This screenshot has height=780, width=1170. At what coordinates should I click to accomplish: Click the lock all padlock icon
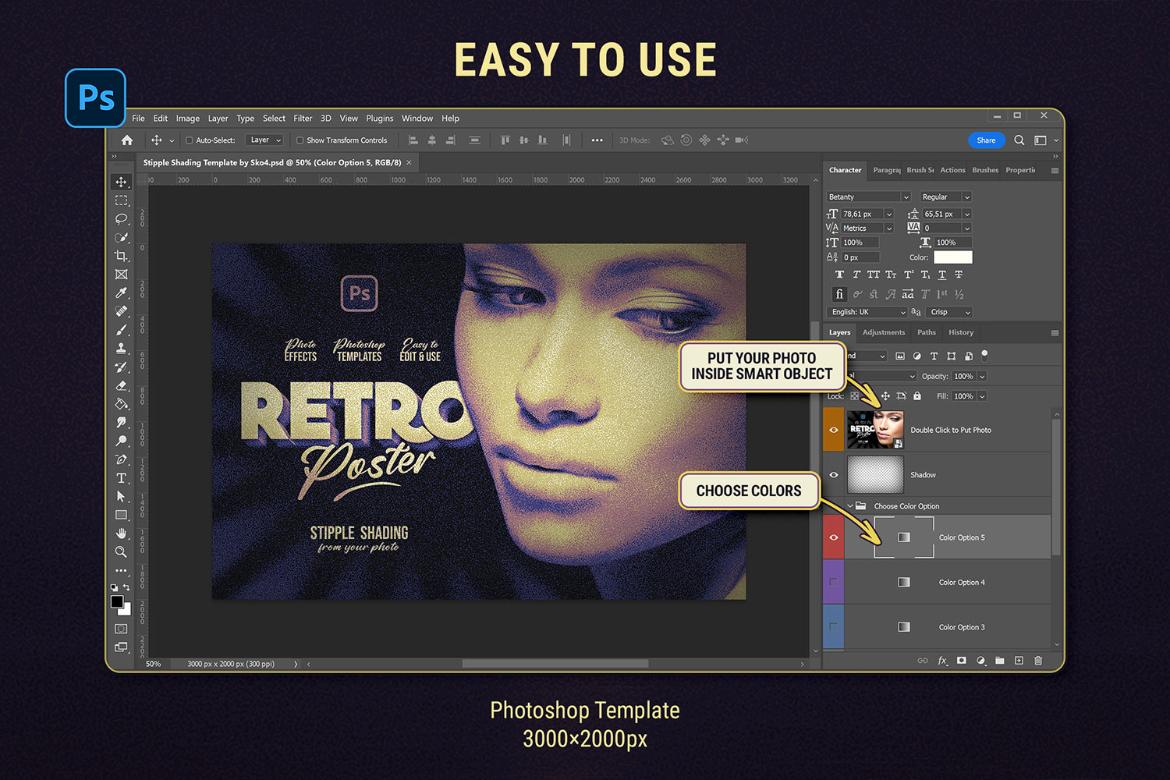(917, 396)
